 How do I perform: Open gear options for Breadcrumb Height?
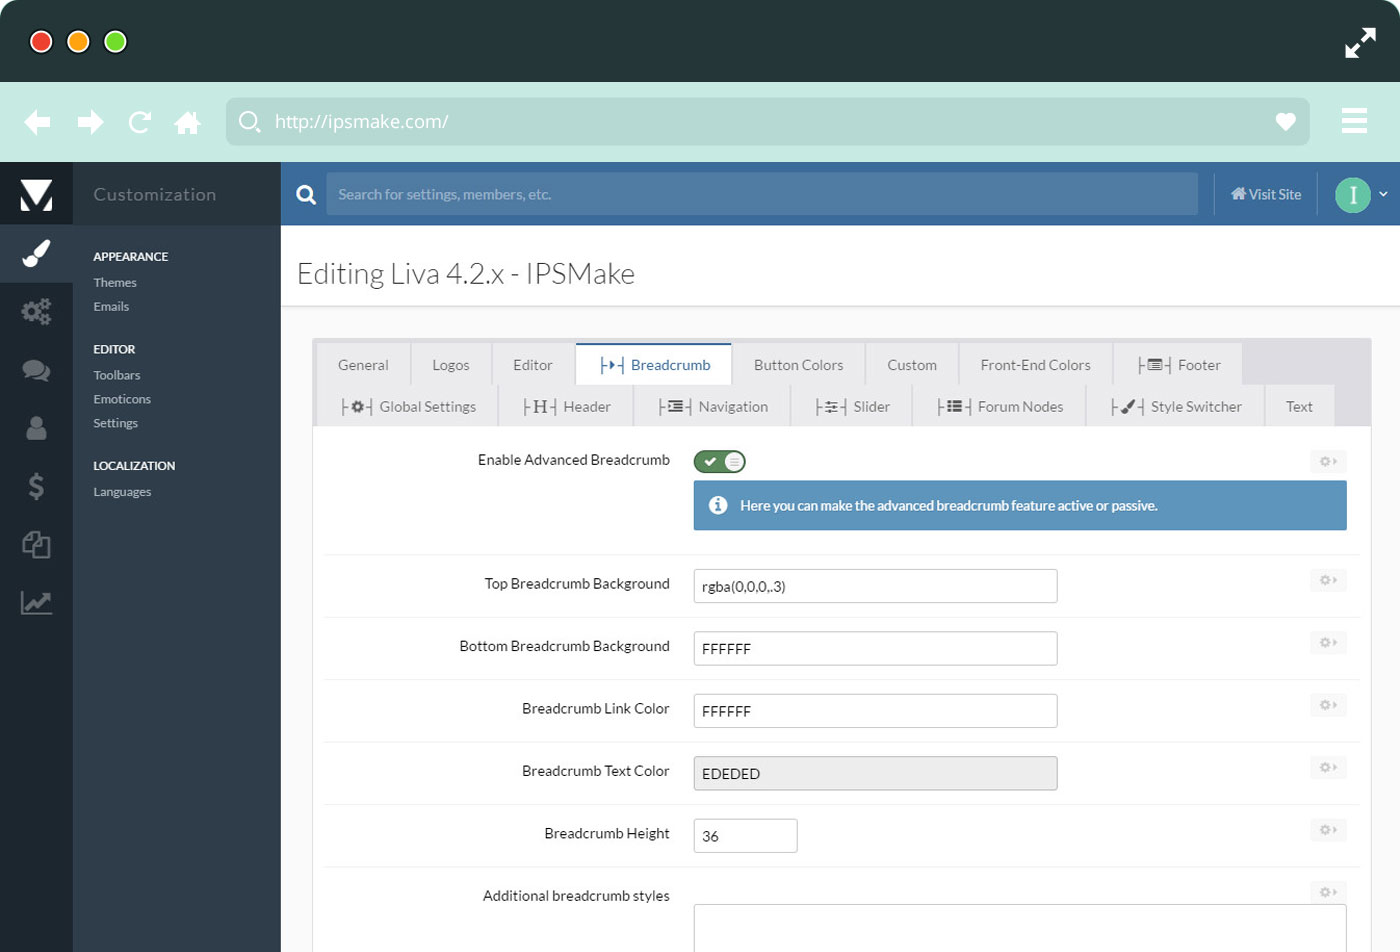[1328, 830]
